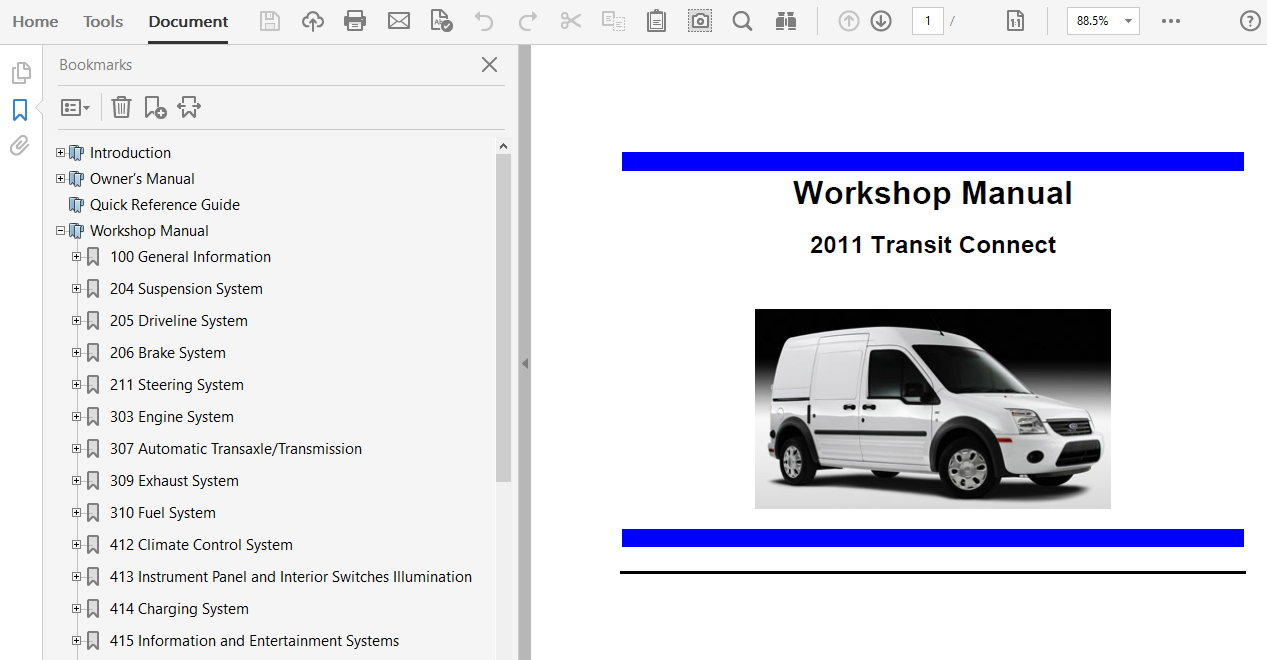Go to next page arrow
The width and height of the screenshot is (1267, 660).
tap(881, 21)
